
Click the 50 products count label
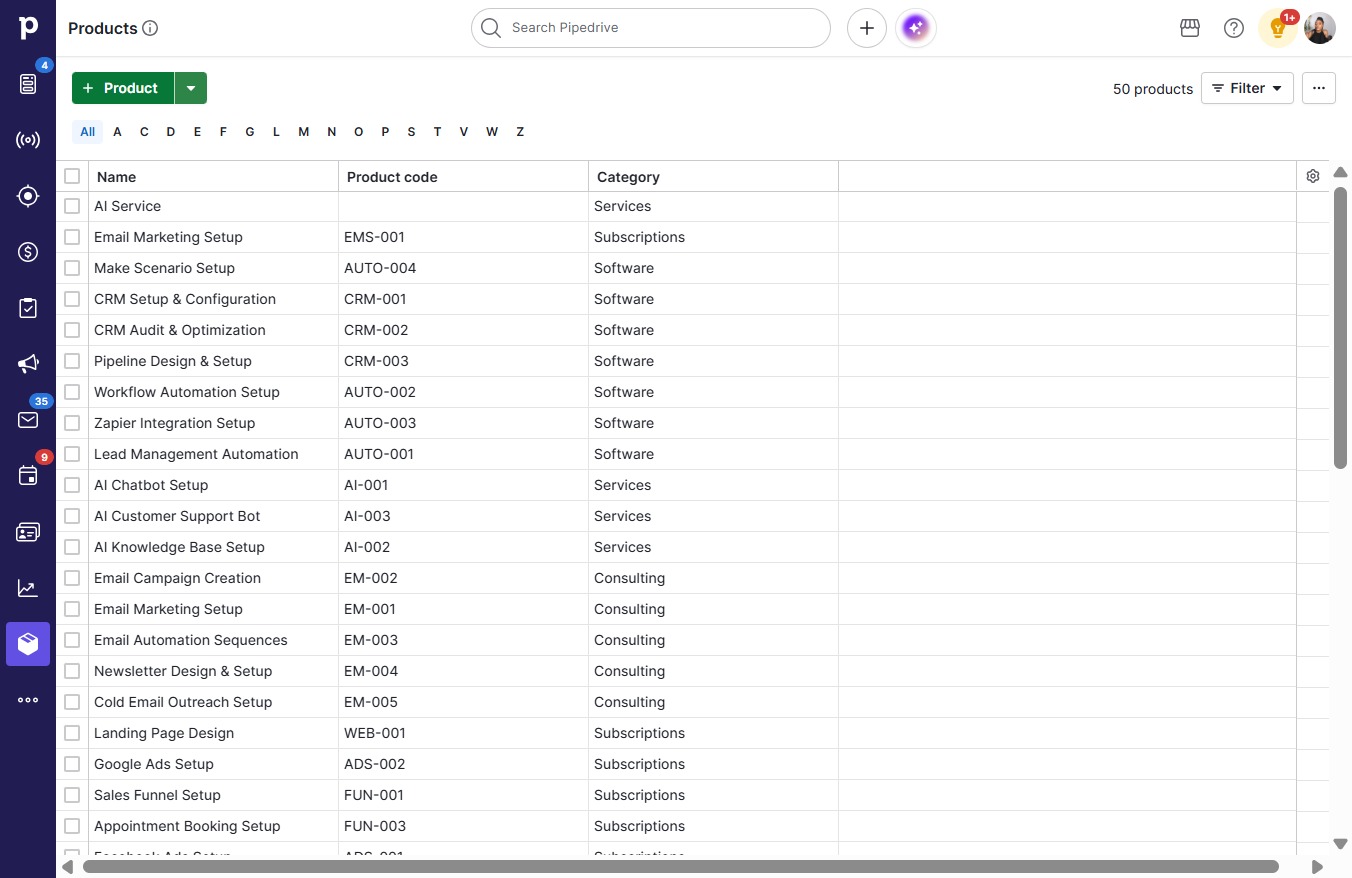tap(1153, 89)
